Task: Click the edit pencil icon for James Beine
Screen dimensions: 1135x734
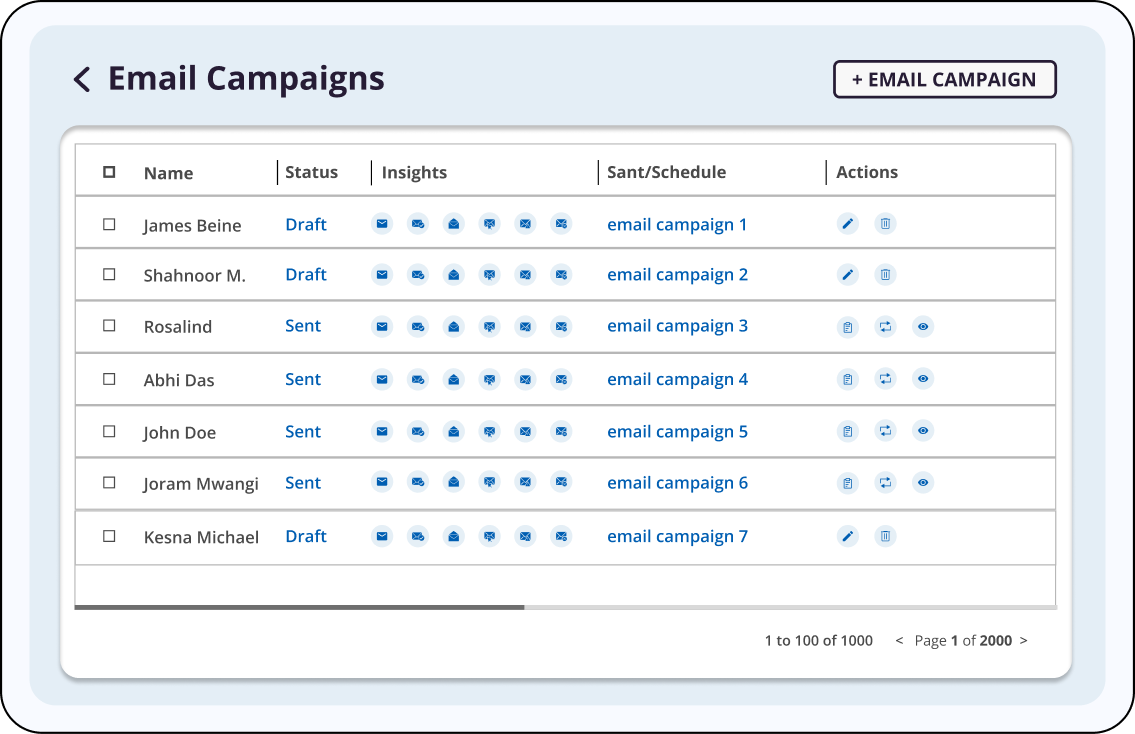Action: click(x=848, y=224)
